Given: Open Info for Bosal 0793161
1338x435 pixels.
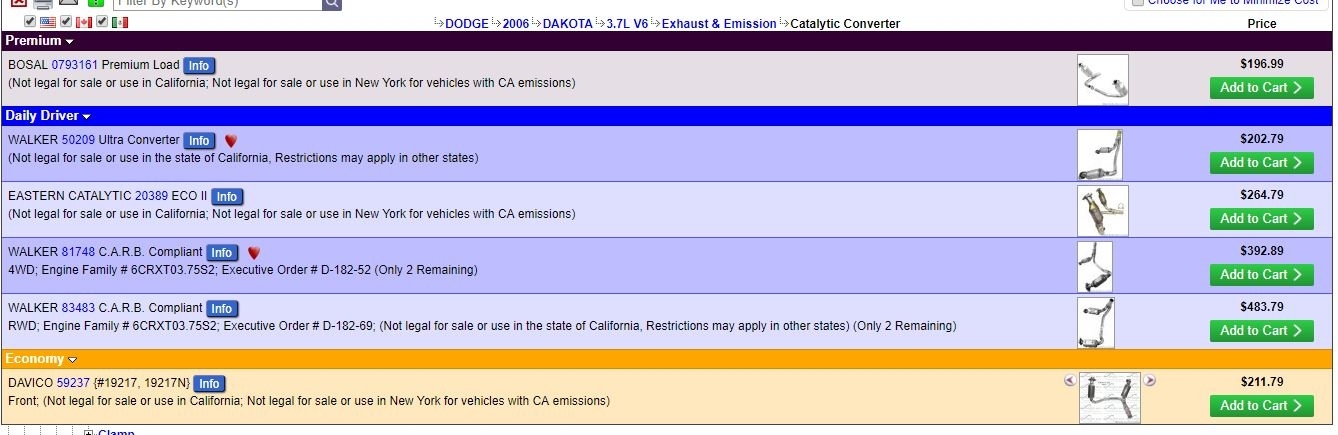Looking at the screenshot, I should coord(199,66).
